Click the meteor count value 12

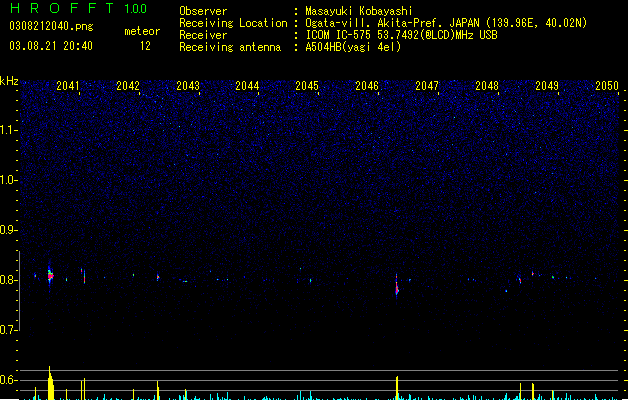click(x=145, y=46)
